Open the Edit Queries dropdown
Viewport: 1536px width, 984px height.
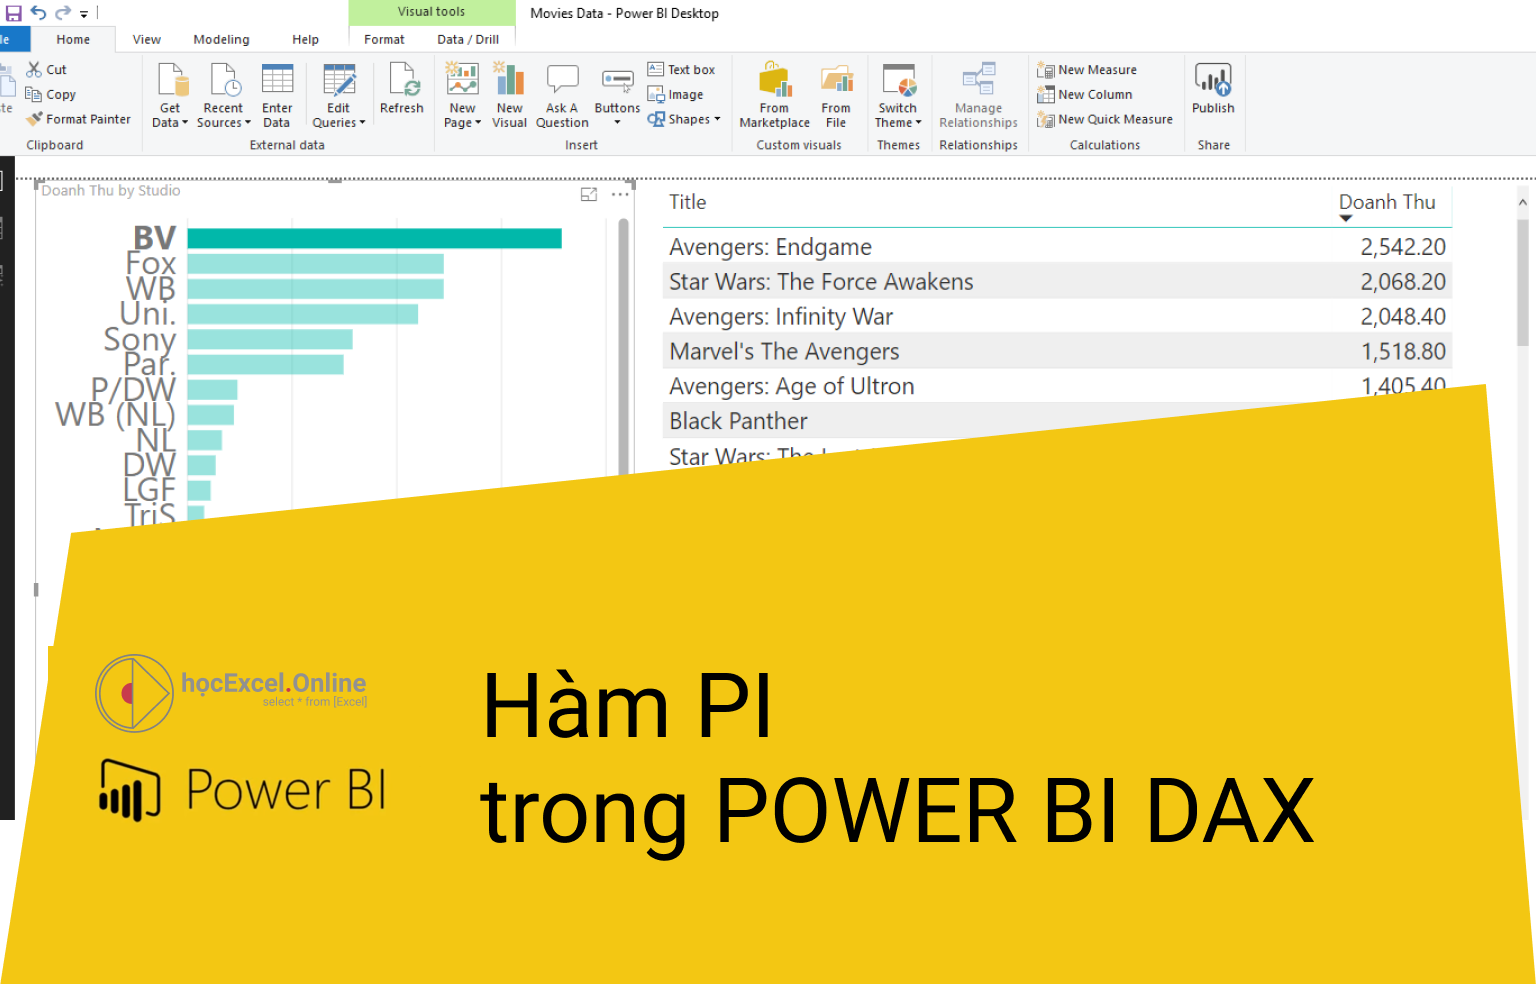tap(339, 95)
